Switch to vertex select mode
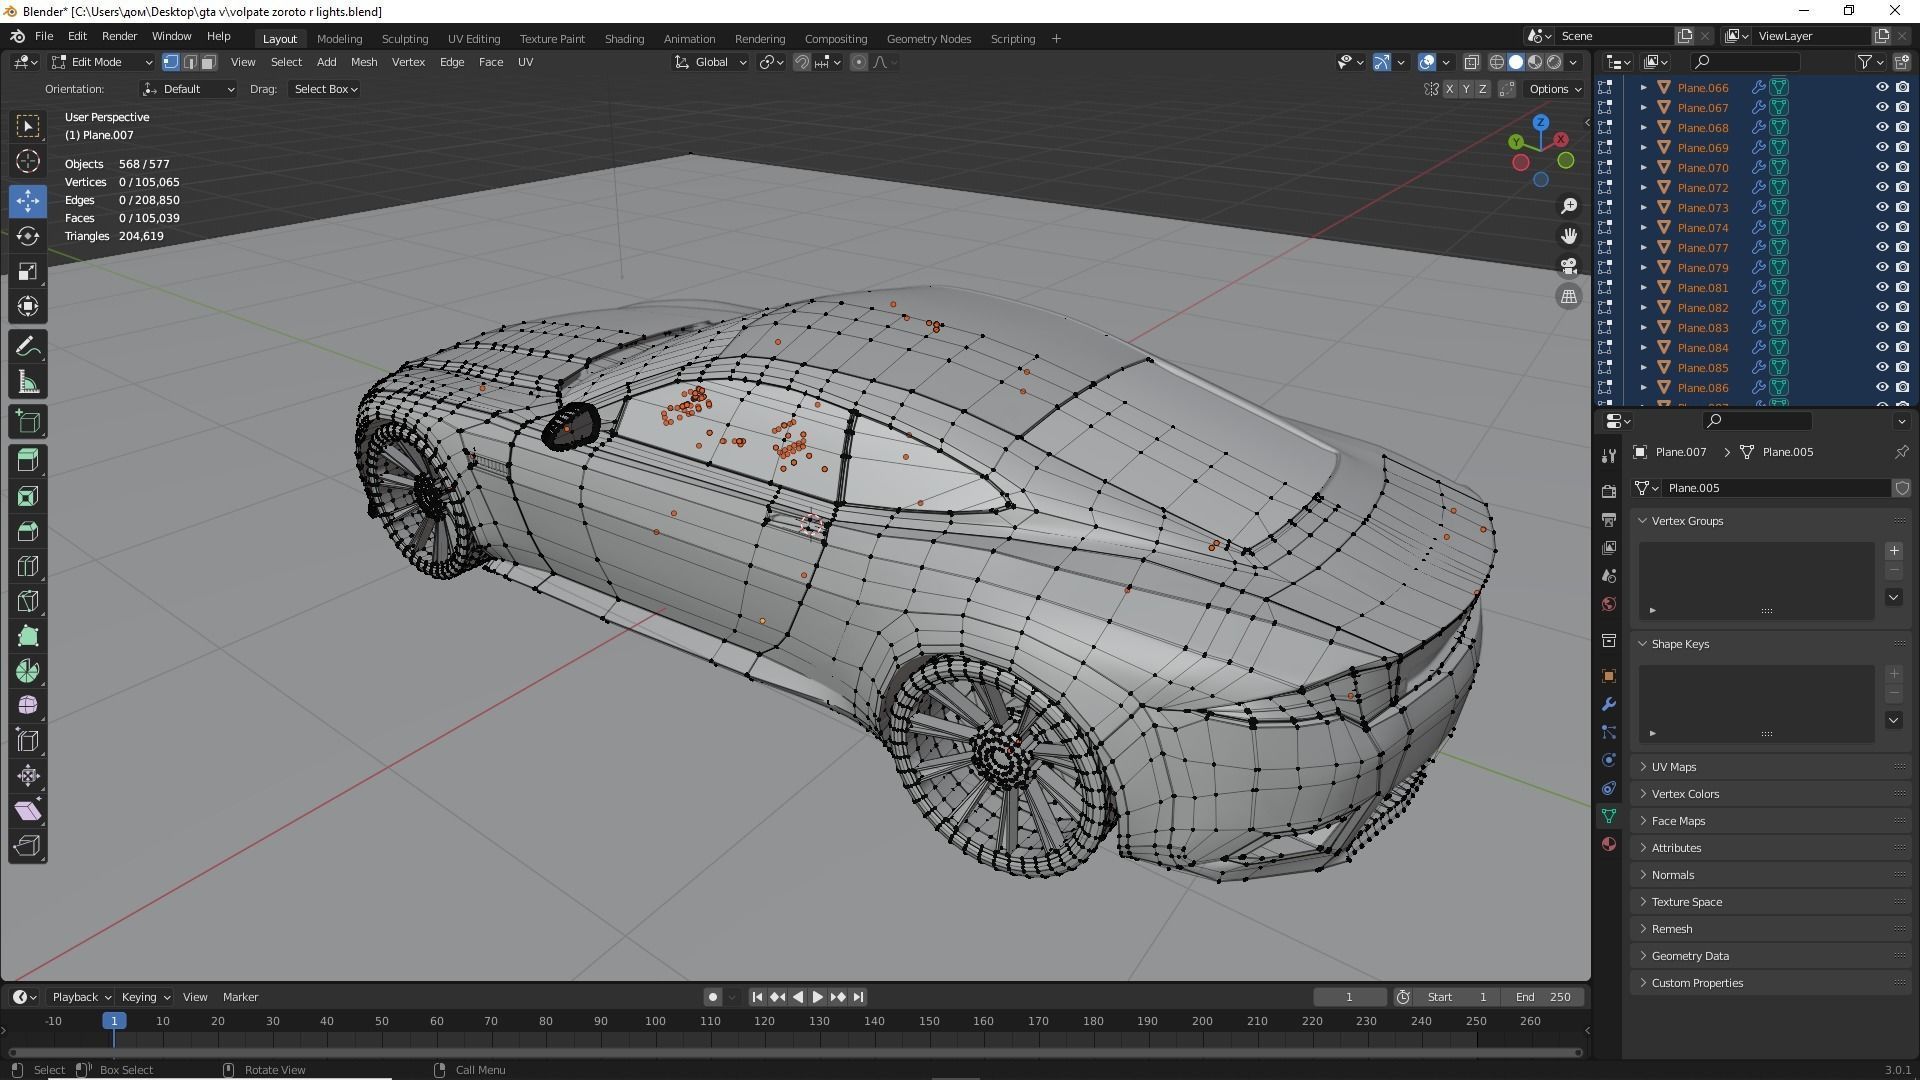 (x=171, y=62)
